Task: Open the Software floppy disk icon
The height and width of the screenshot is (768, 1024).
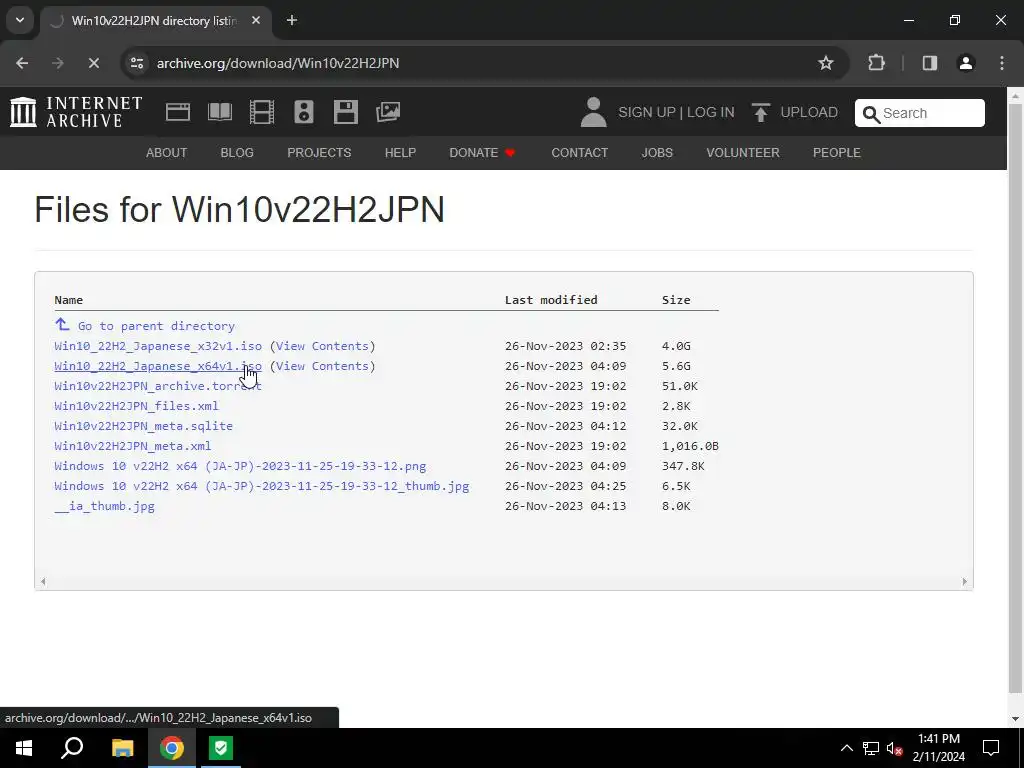Action: coord(345,112)
